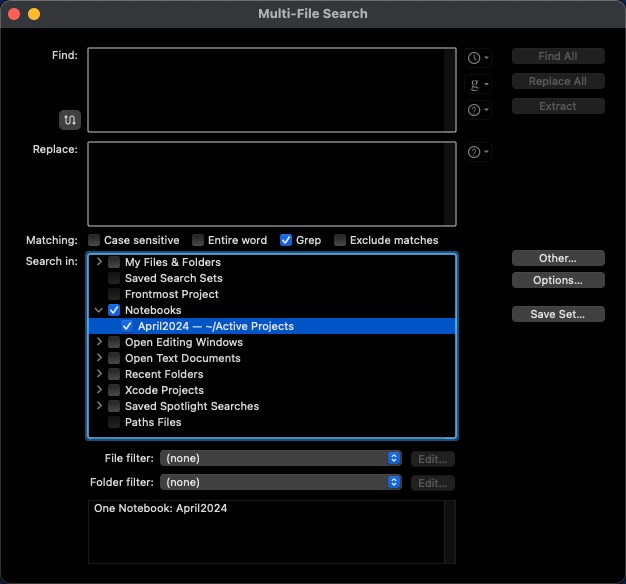Open the saved grep patterns 'g' menu
626x584 pixels.
click(477, 84)
